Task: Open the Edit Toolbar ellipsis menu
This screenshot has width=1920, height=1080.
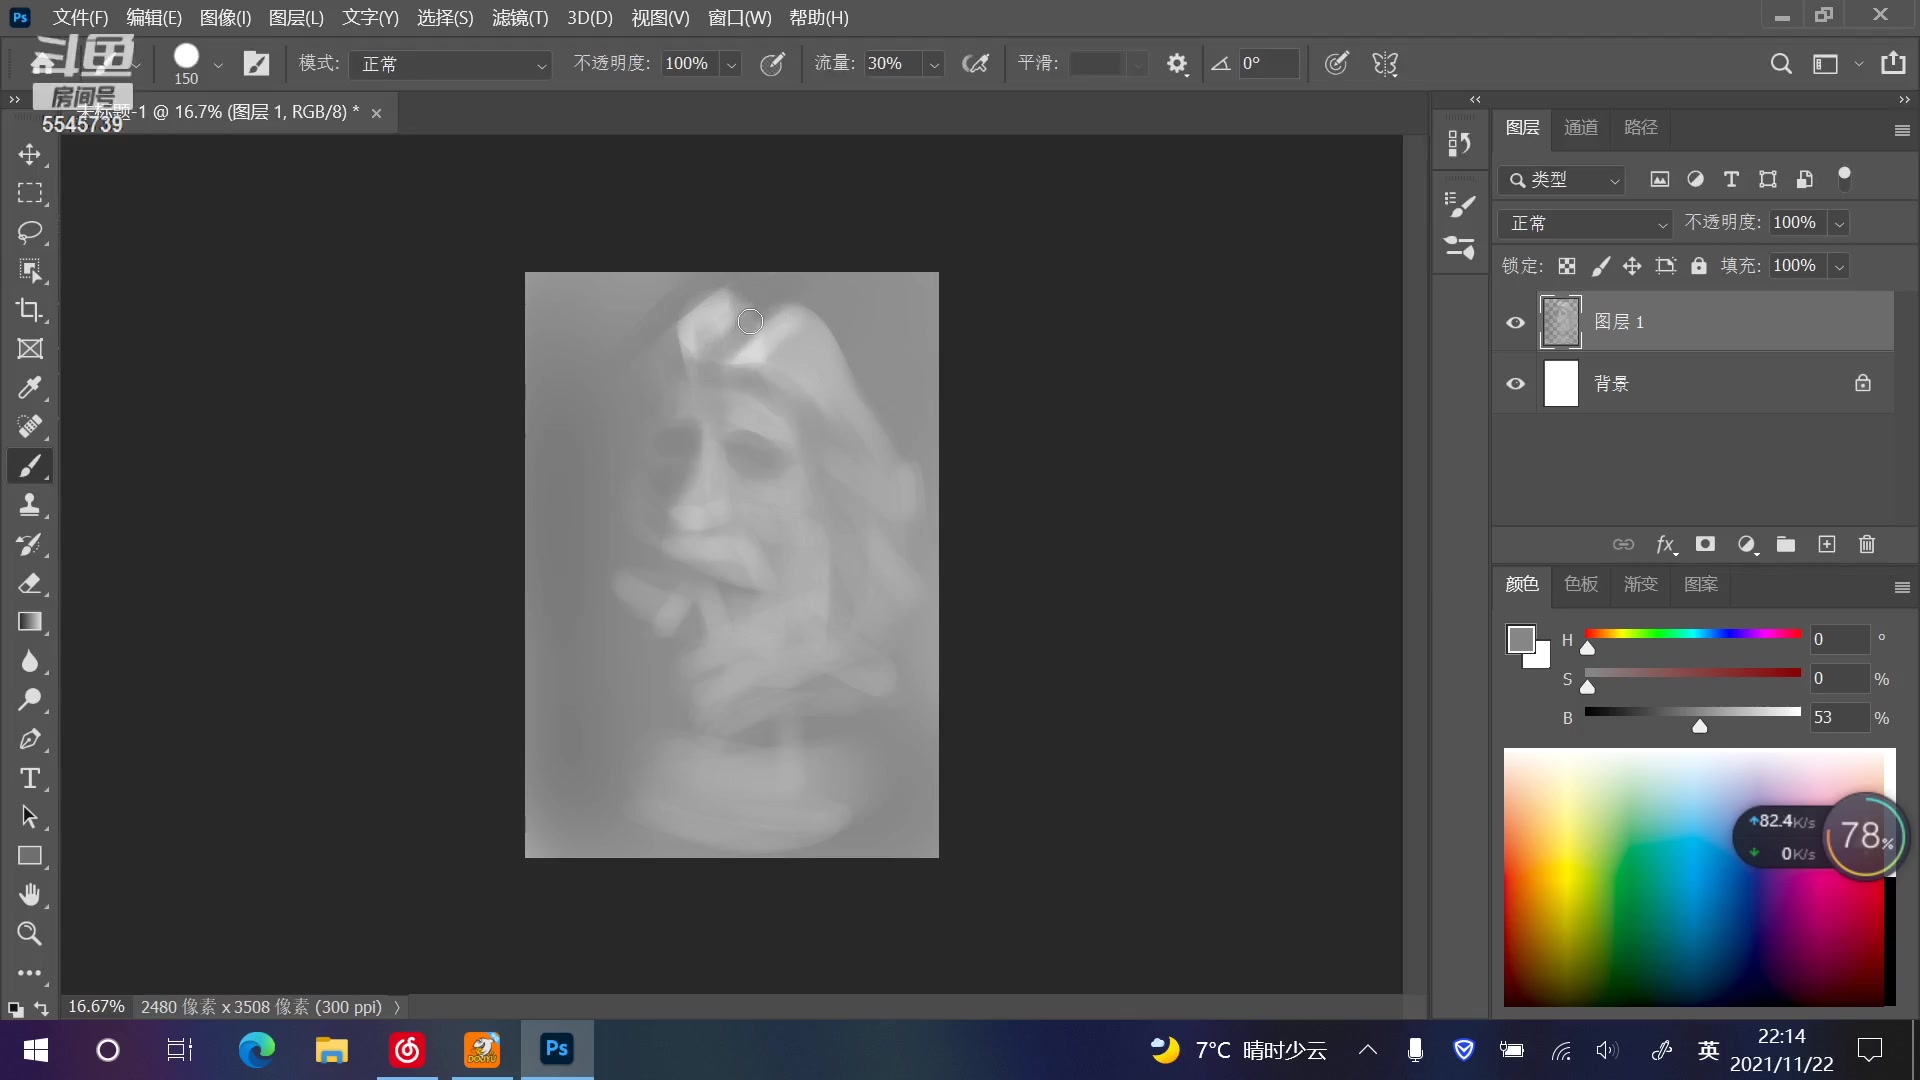Action: [x=30, y=973]
